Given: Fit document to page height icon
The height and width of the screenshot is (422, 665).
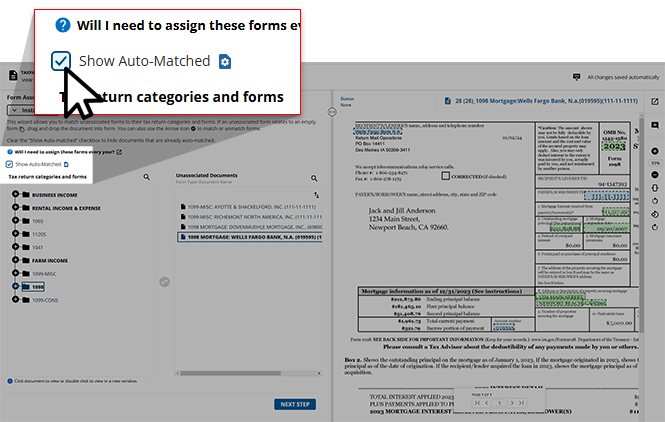Looking at the screenshot, I should click(655, 188).
